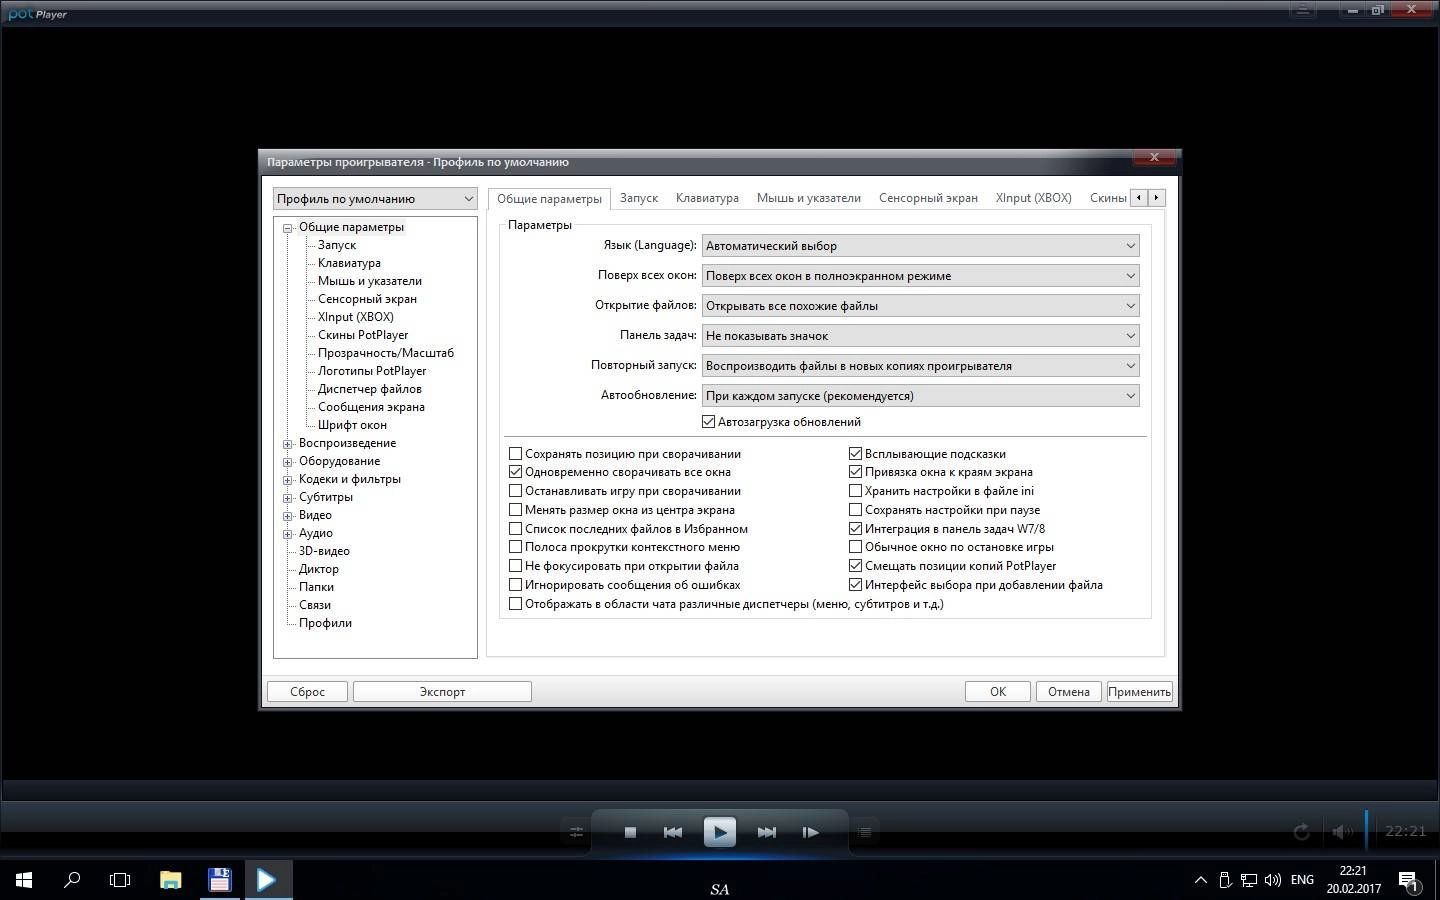The height and width of the screenshot is (900, 1440).
Task: Click the blue volume level bar
Action: click(x=1366, y=832)
